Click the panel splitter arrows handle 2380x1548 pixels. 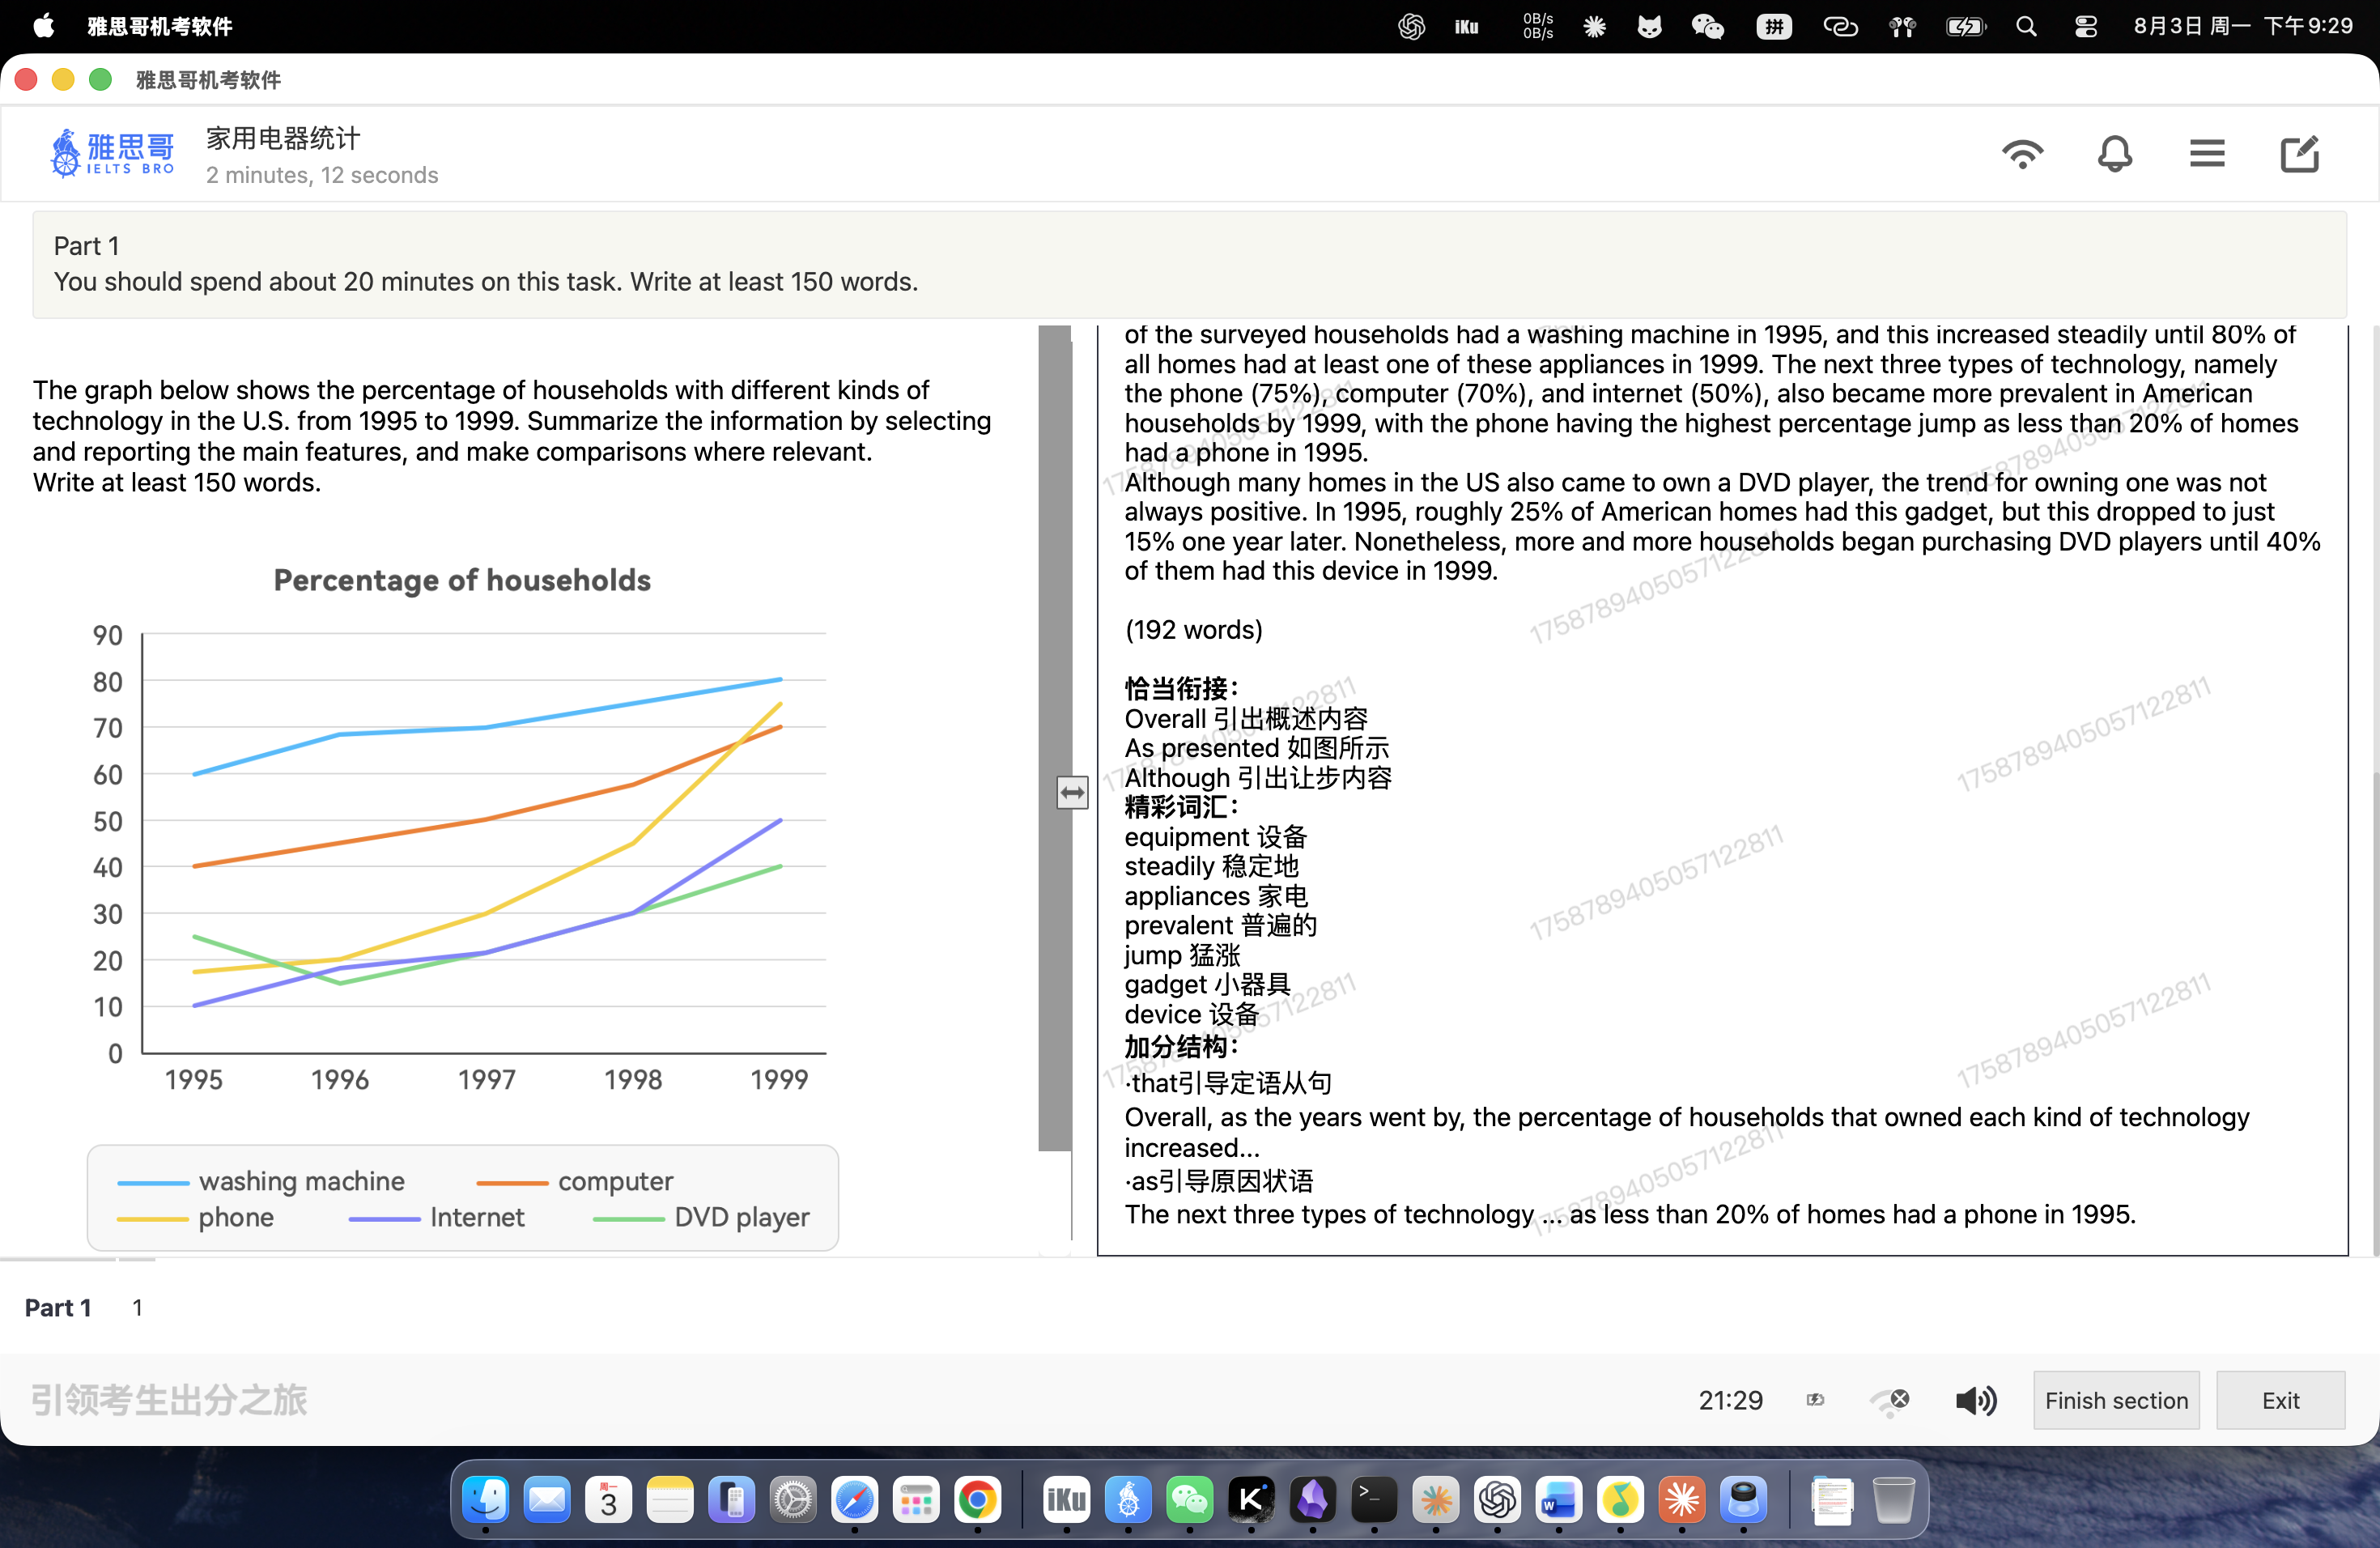tap(1072, 793)
